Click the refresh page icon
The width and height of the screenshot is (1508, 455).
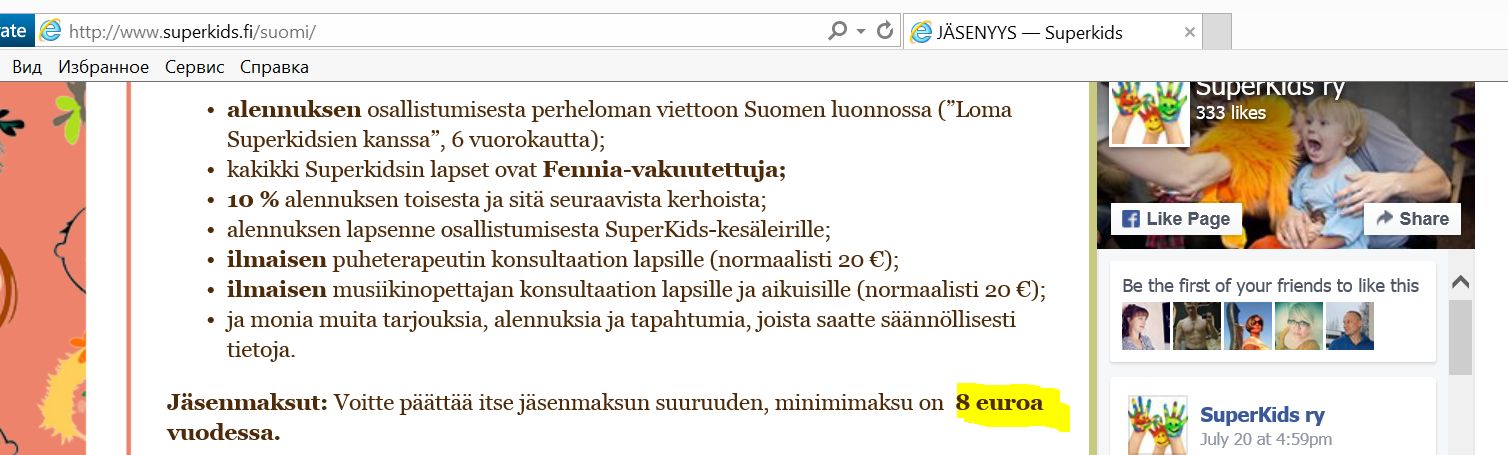coord(884,32)
